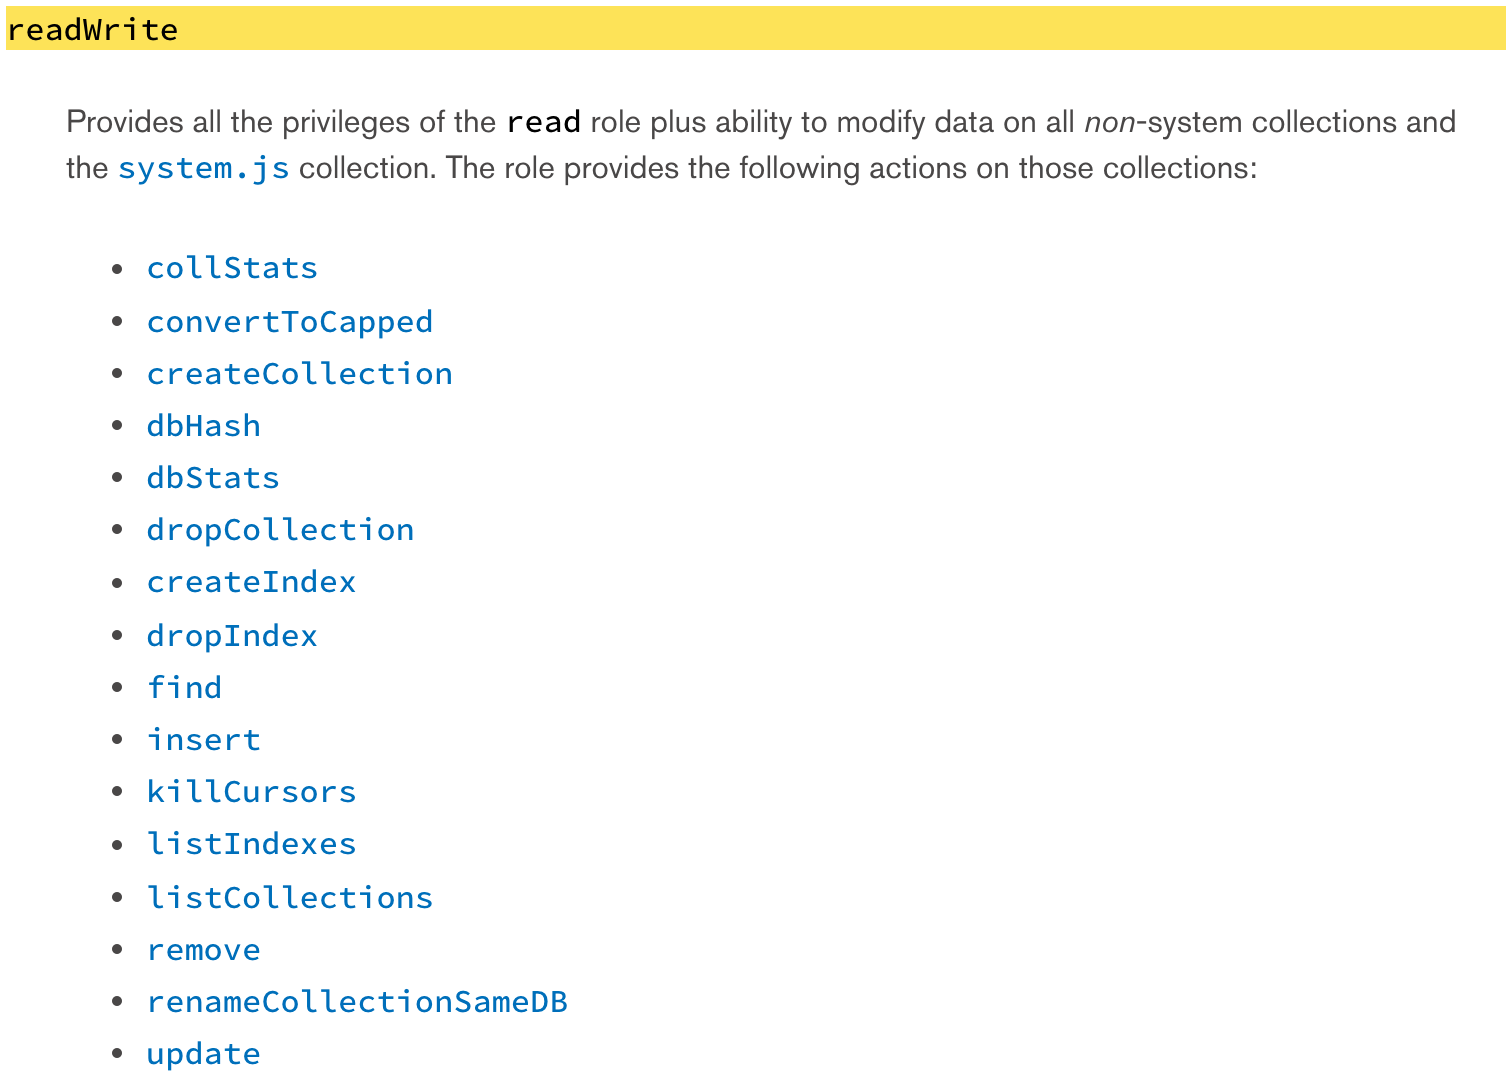Click the highlighted readWrite heading

click(x=92, y=30)
